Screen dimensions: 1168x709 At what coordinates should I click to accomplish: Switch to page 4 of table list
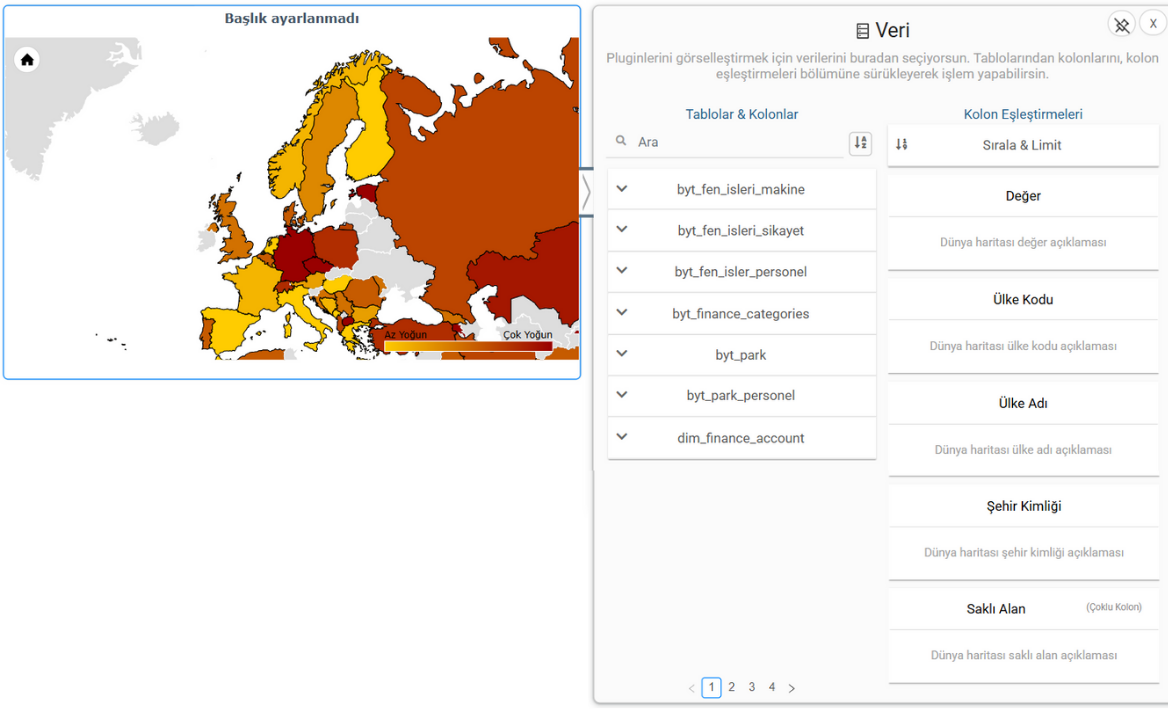[772, 688]
